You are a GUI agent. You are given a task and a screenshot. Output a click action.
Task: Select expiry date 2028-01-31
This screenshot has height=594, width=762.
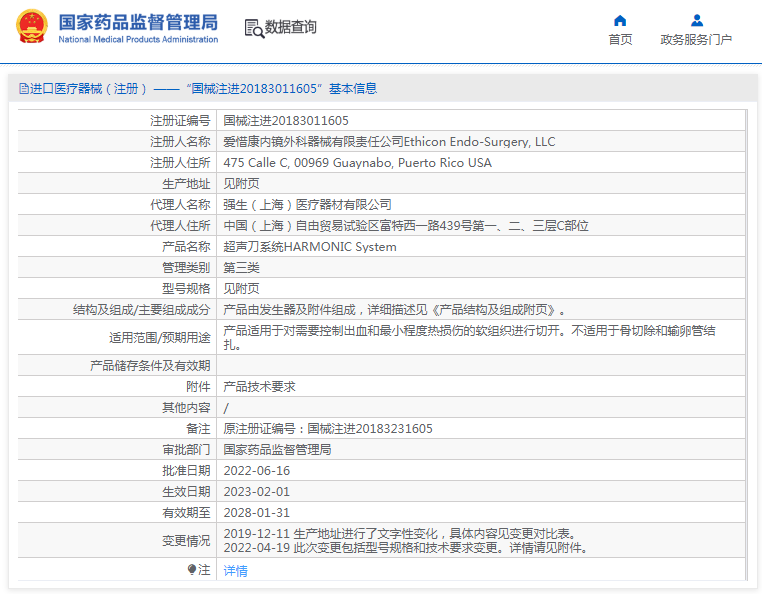click(x=257, y=513)
